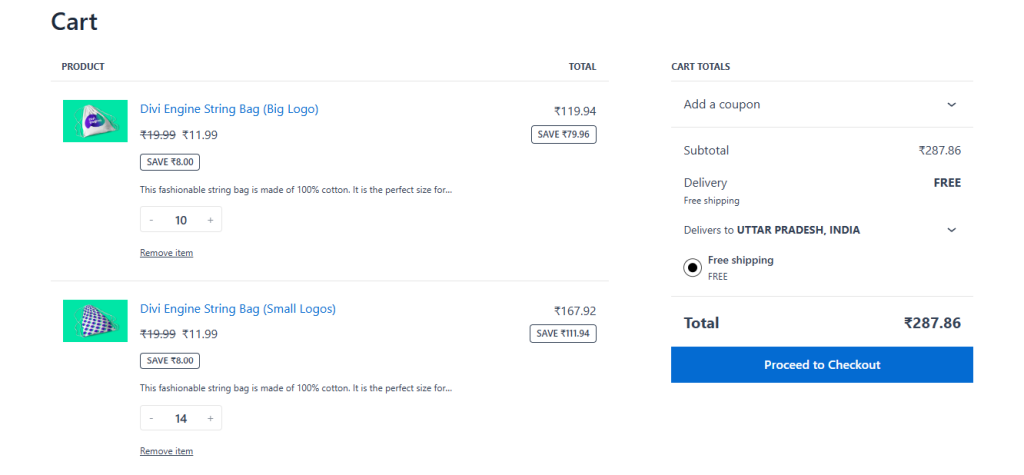Expand the Add a coupon section
Screen dimensions: 1024x475
tap(951, 104)
